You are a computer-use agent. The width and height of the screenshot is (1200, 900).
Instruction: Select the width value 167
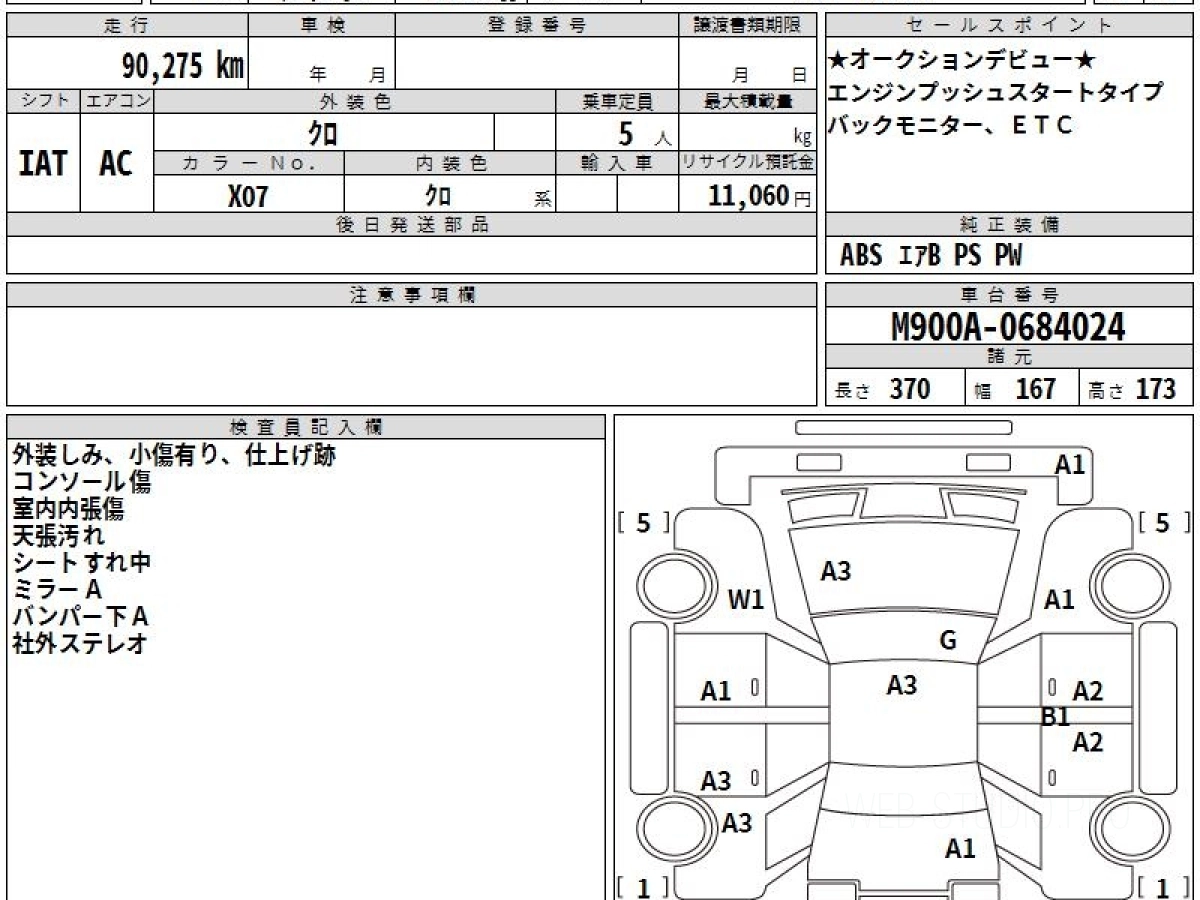coord(1035,389)
